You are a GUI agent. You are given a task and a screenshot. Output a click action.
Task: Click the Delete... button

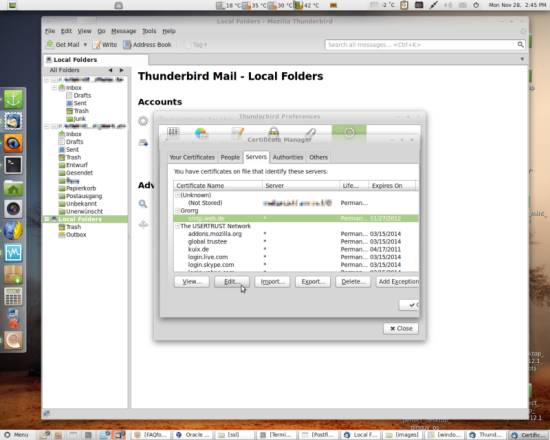(x=353, y=282)
